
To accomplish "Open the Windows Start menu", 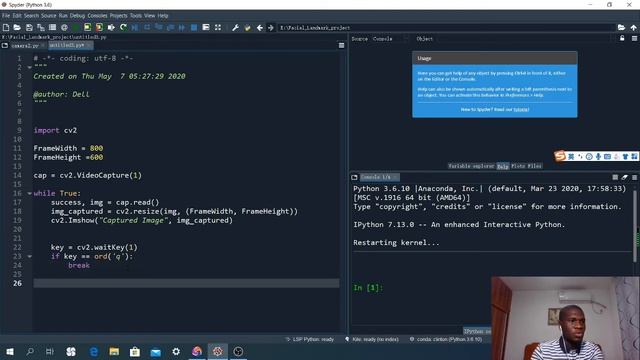I will [10, 351].
